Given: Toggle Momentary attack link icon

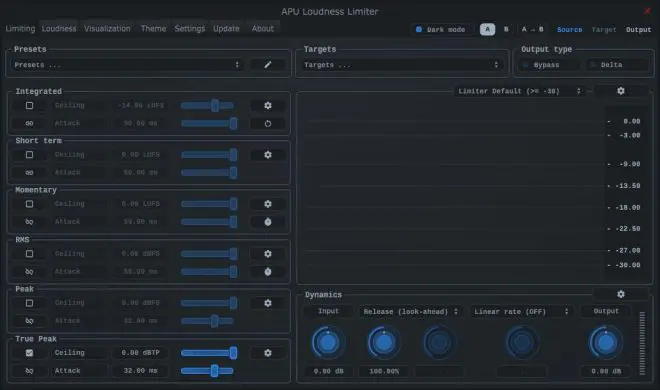Looking at the screenshot, I should click(29, 222).
